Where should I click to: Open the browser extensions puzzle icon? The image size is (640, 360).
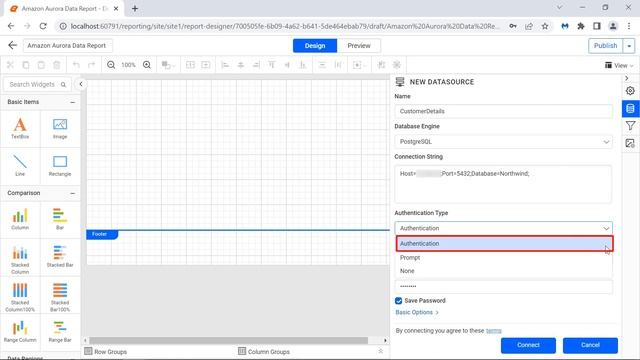(581, 26)
